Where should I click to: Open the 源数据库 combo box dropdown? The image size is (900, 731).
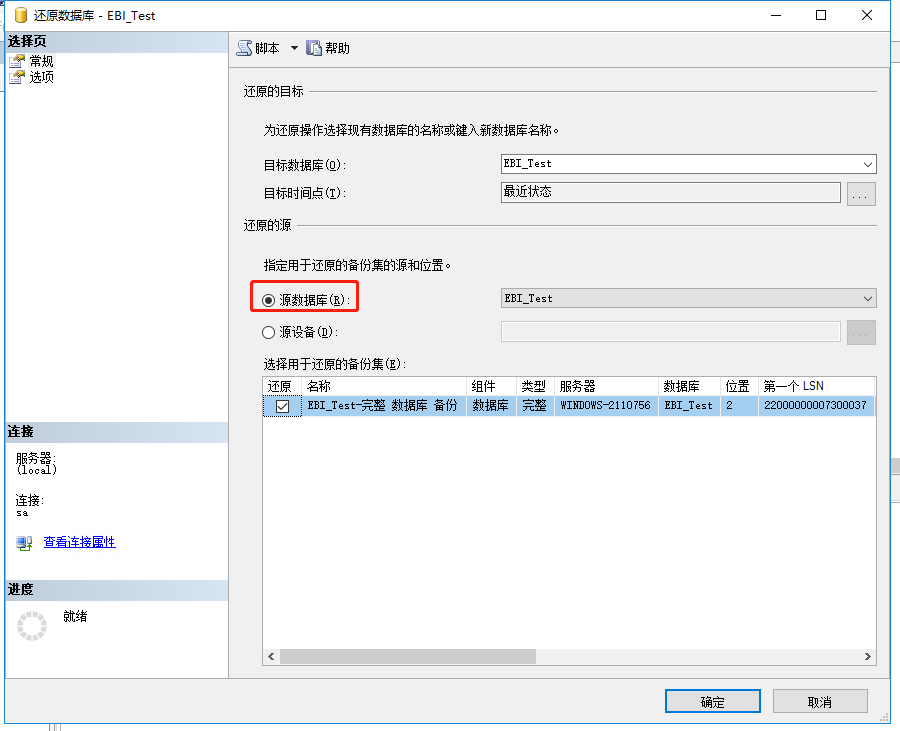click(x=866, y=297)
